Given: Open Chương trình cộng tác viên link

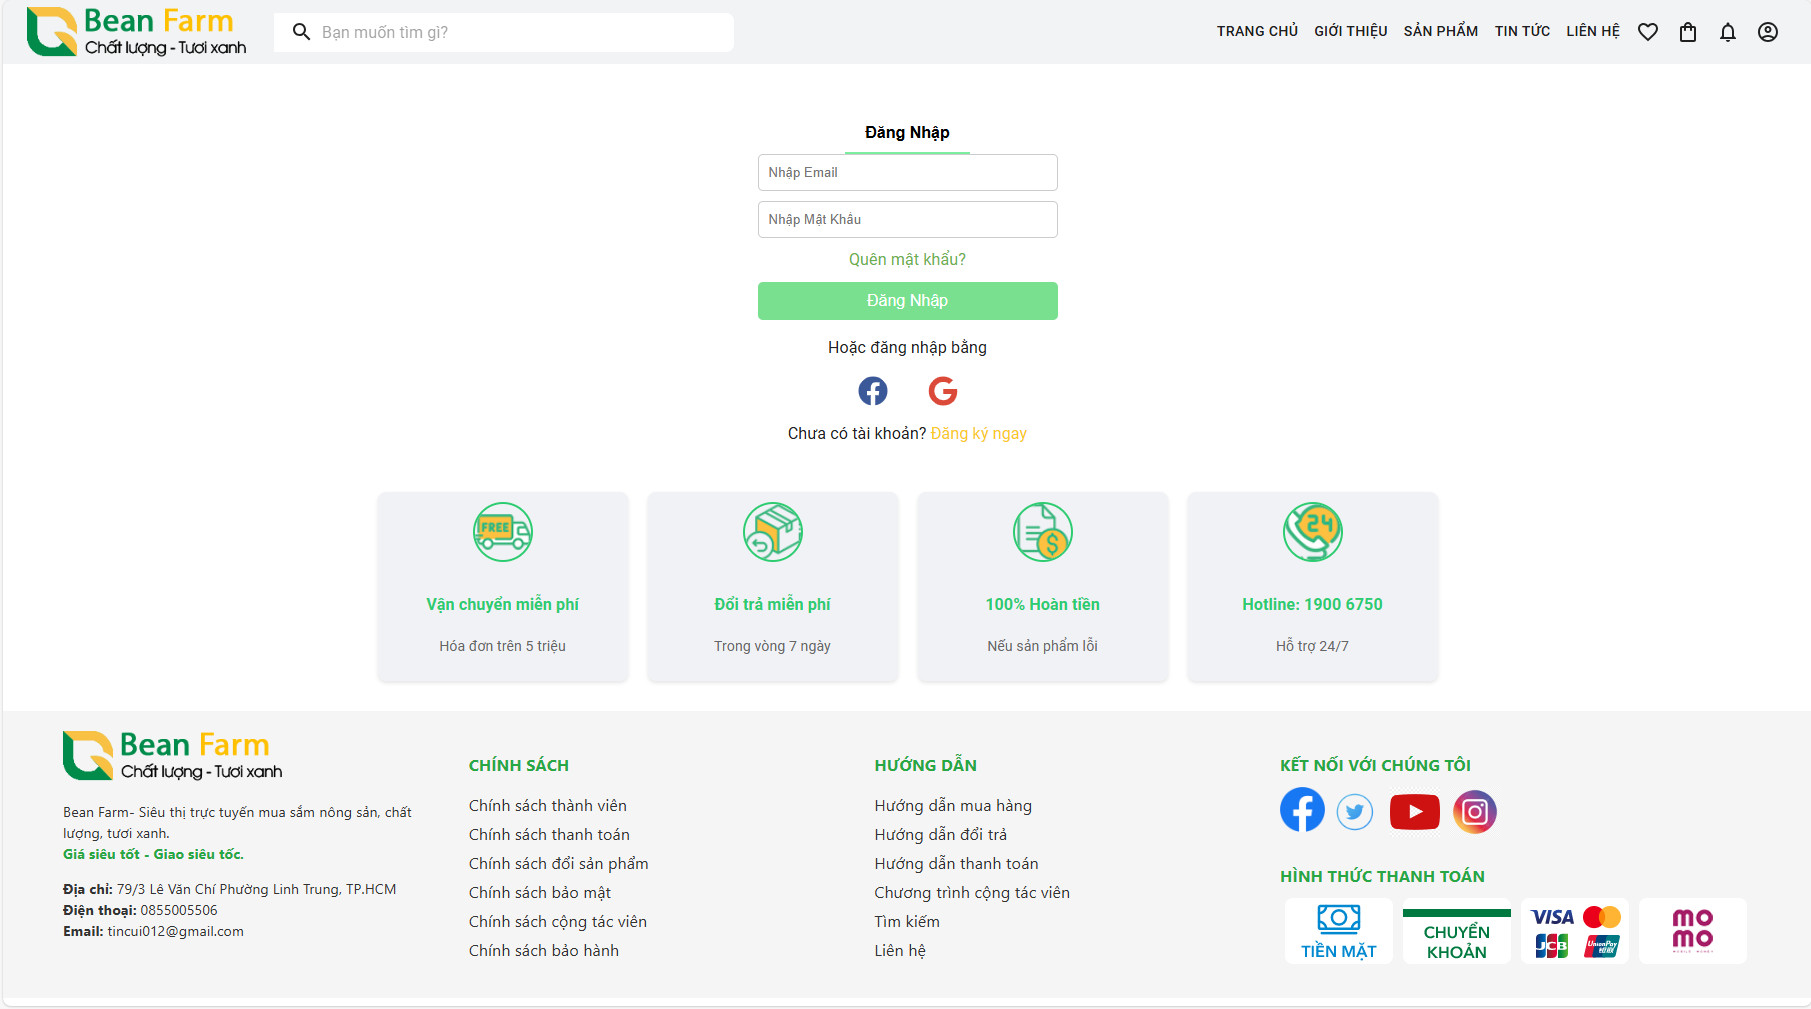Looking at the screenshot, I should pyautogui.click(x=972, y=893).
